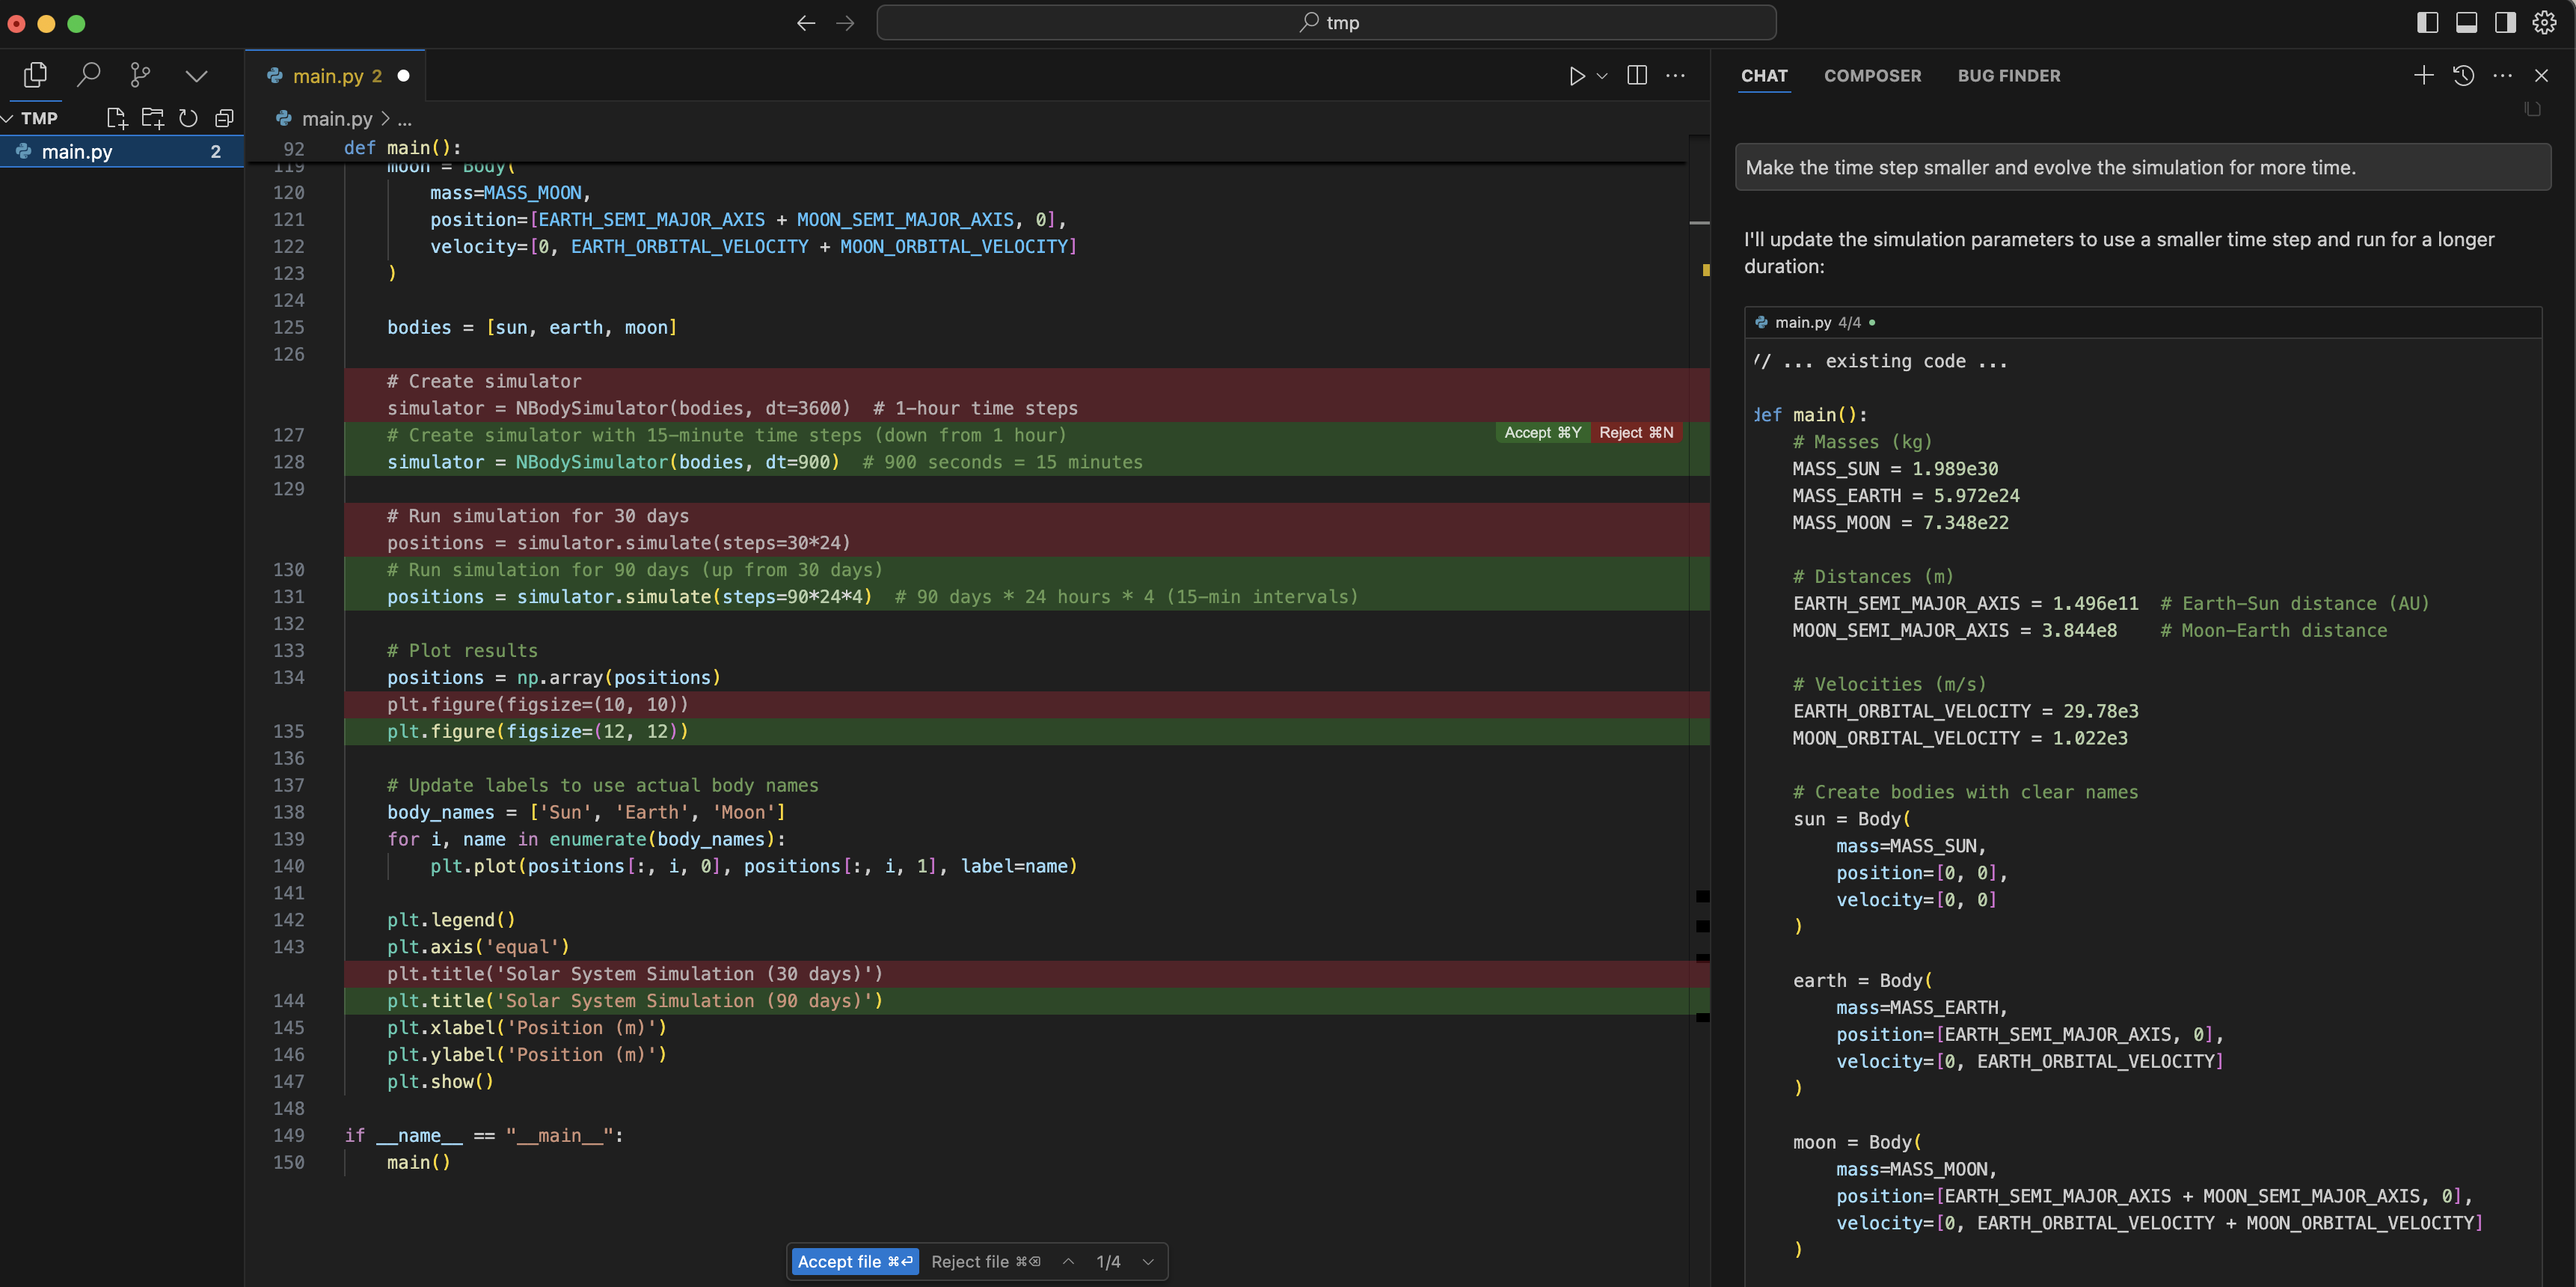Split the editor to the right
Image resolution: width=2576 pixels, height=1287 pixels.
pos(1637,76)
